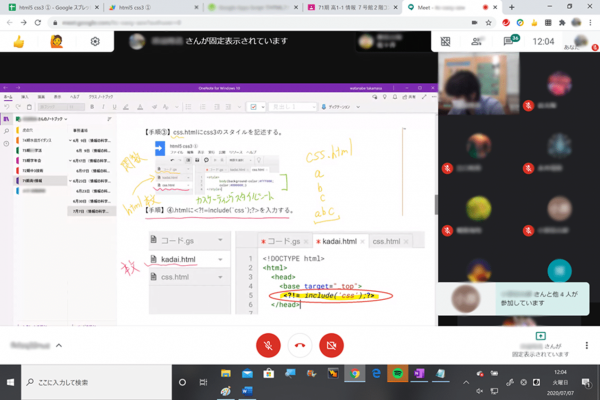Viewport: 600px width, 400px height.
Task: Open Chrome from the taskbar
Action: pos(355,374)
